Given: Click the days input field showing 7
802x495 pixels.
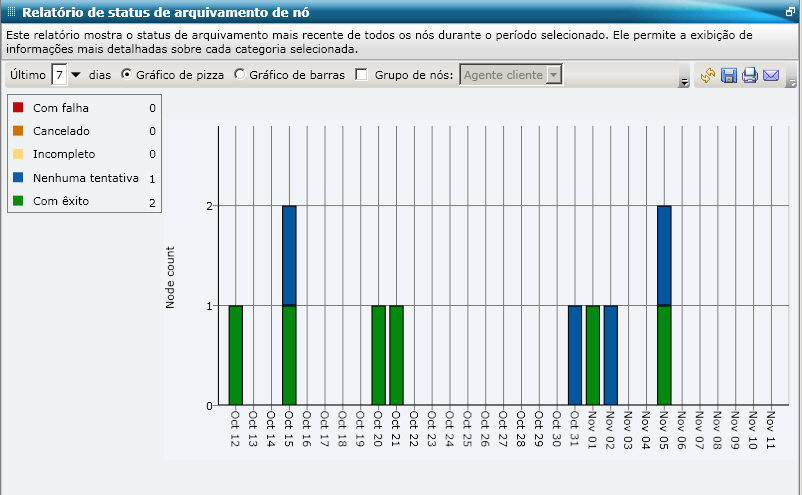Looking at the screenshot, I should click(x=59, y=75).
